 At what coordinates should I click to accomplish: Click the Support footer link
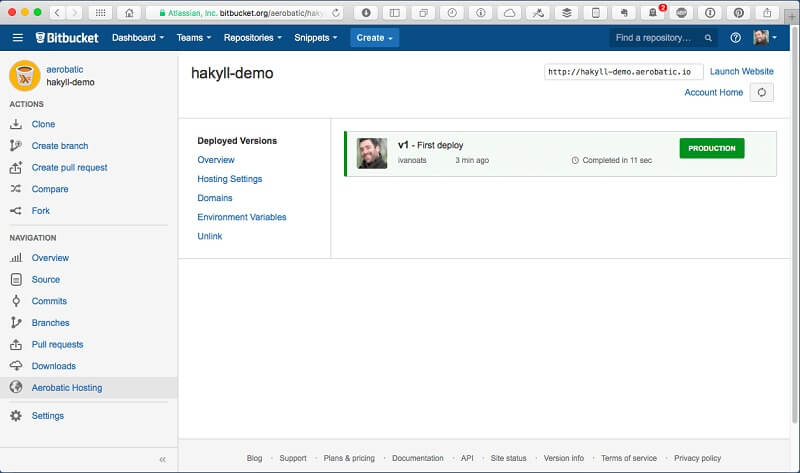click(x=293, y=458)
